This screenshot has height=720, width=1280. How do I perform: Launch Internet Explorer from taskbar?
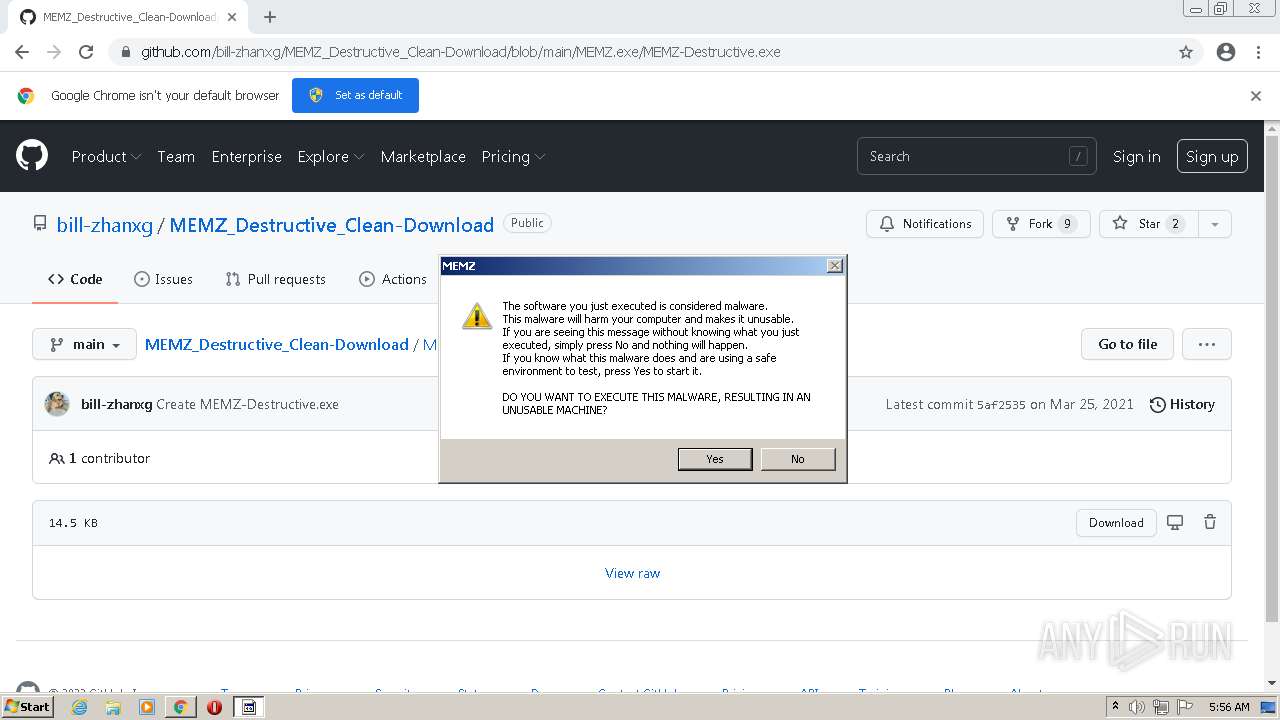coord(80,707)
